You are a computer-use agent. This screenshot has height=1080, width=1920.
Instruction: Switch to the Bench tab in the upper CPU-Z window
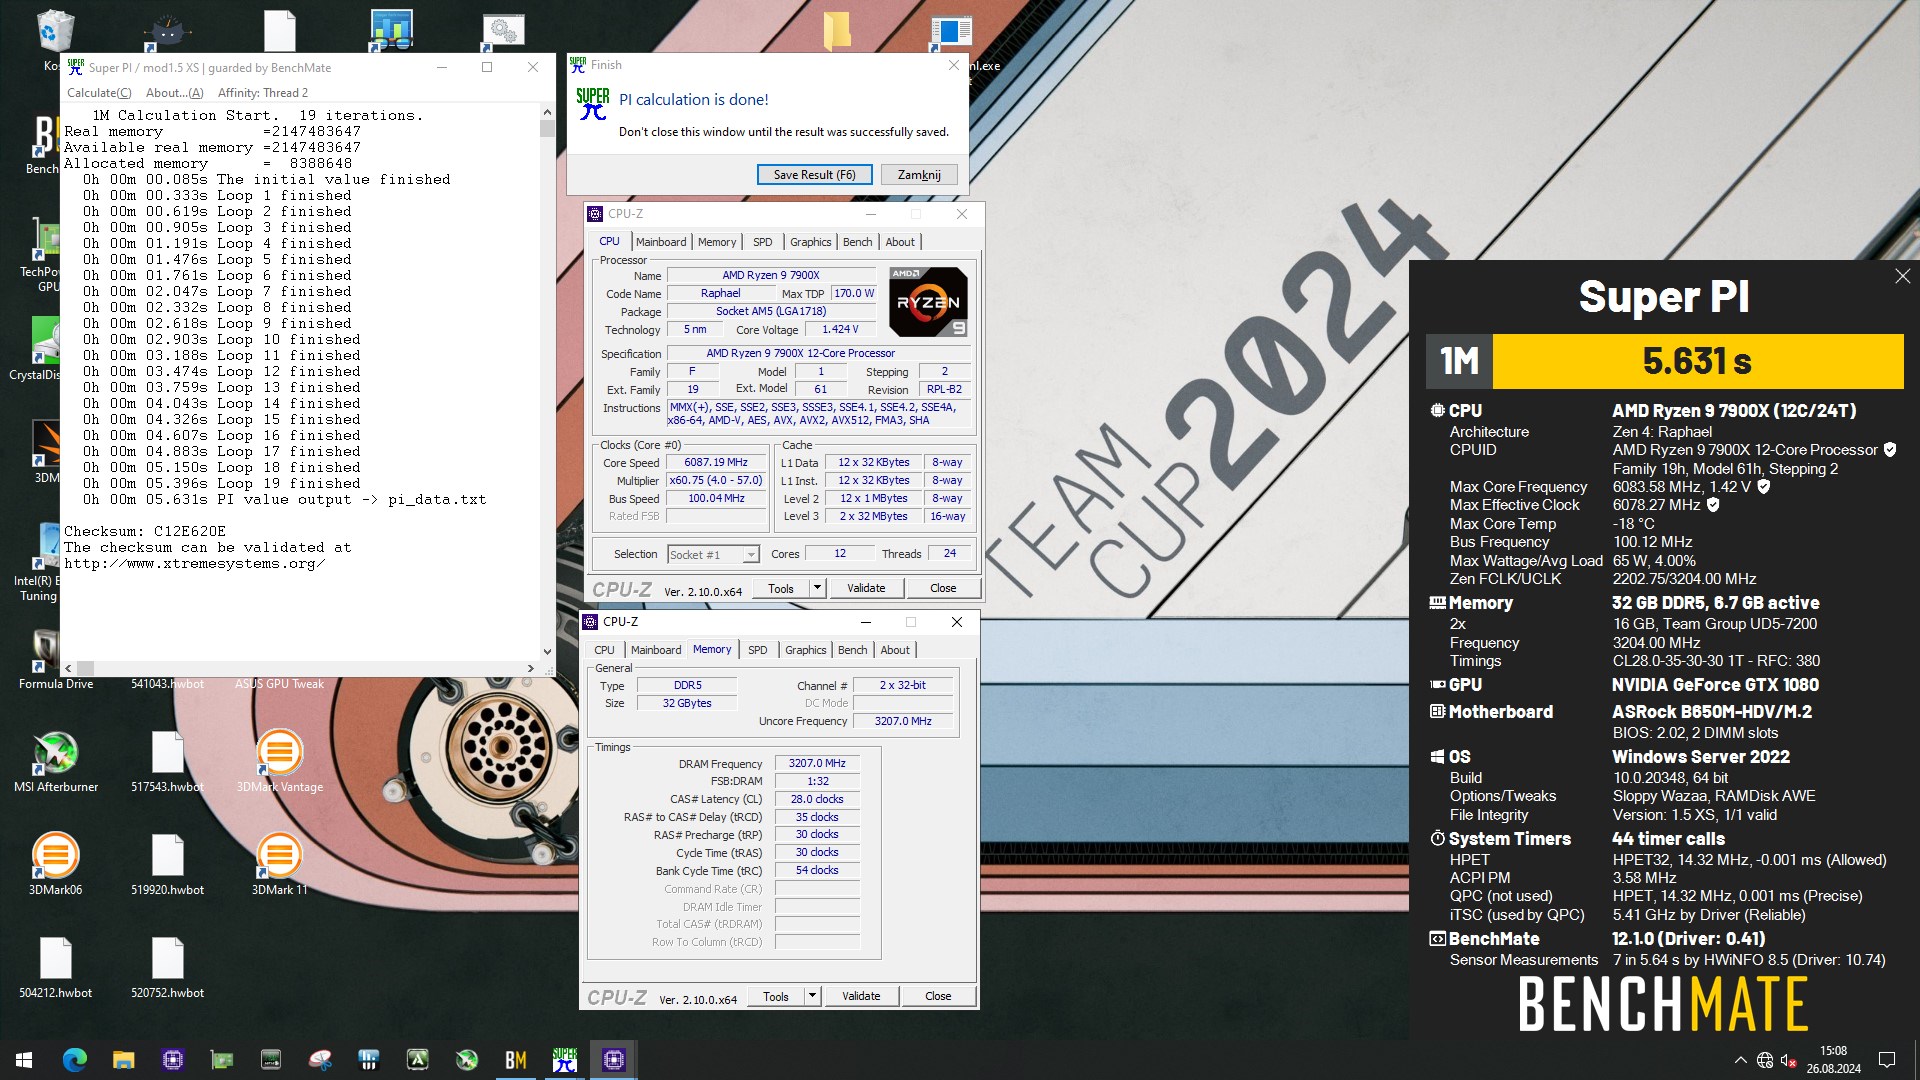[857, 242]
